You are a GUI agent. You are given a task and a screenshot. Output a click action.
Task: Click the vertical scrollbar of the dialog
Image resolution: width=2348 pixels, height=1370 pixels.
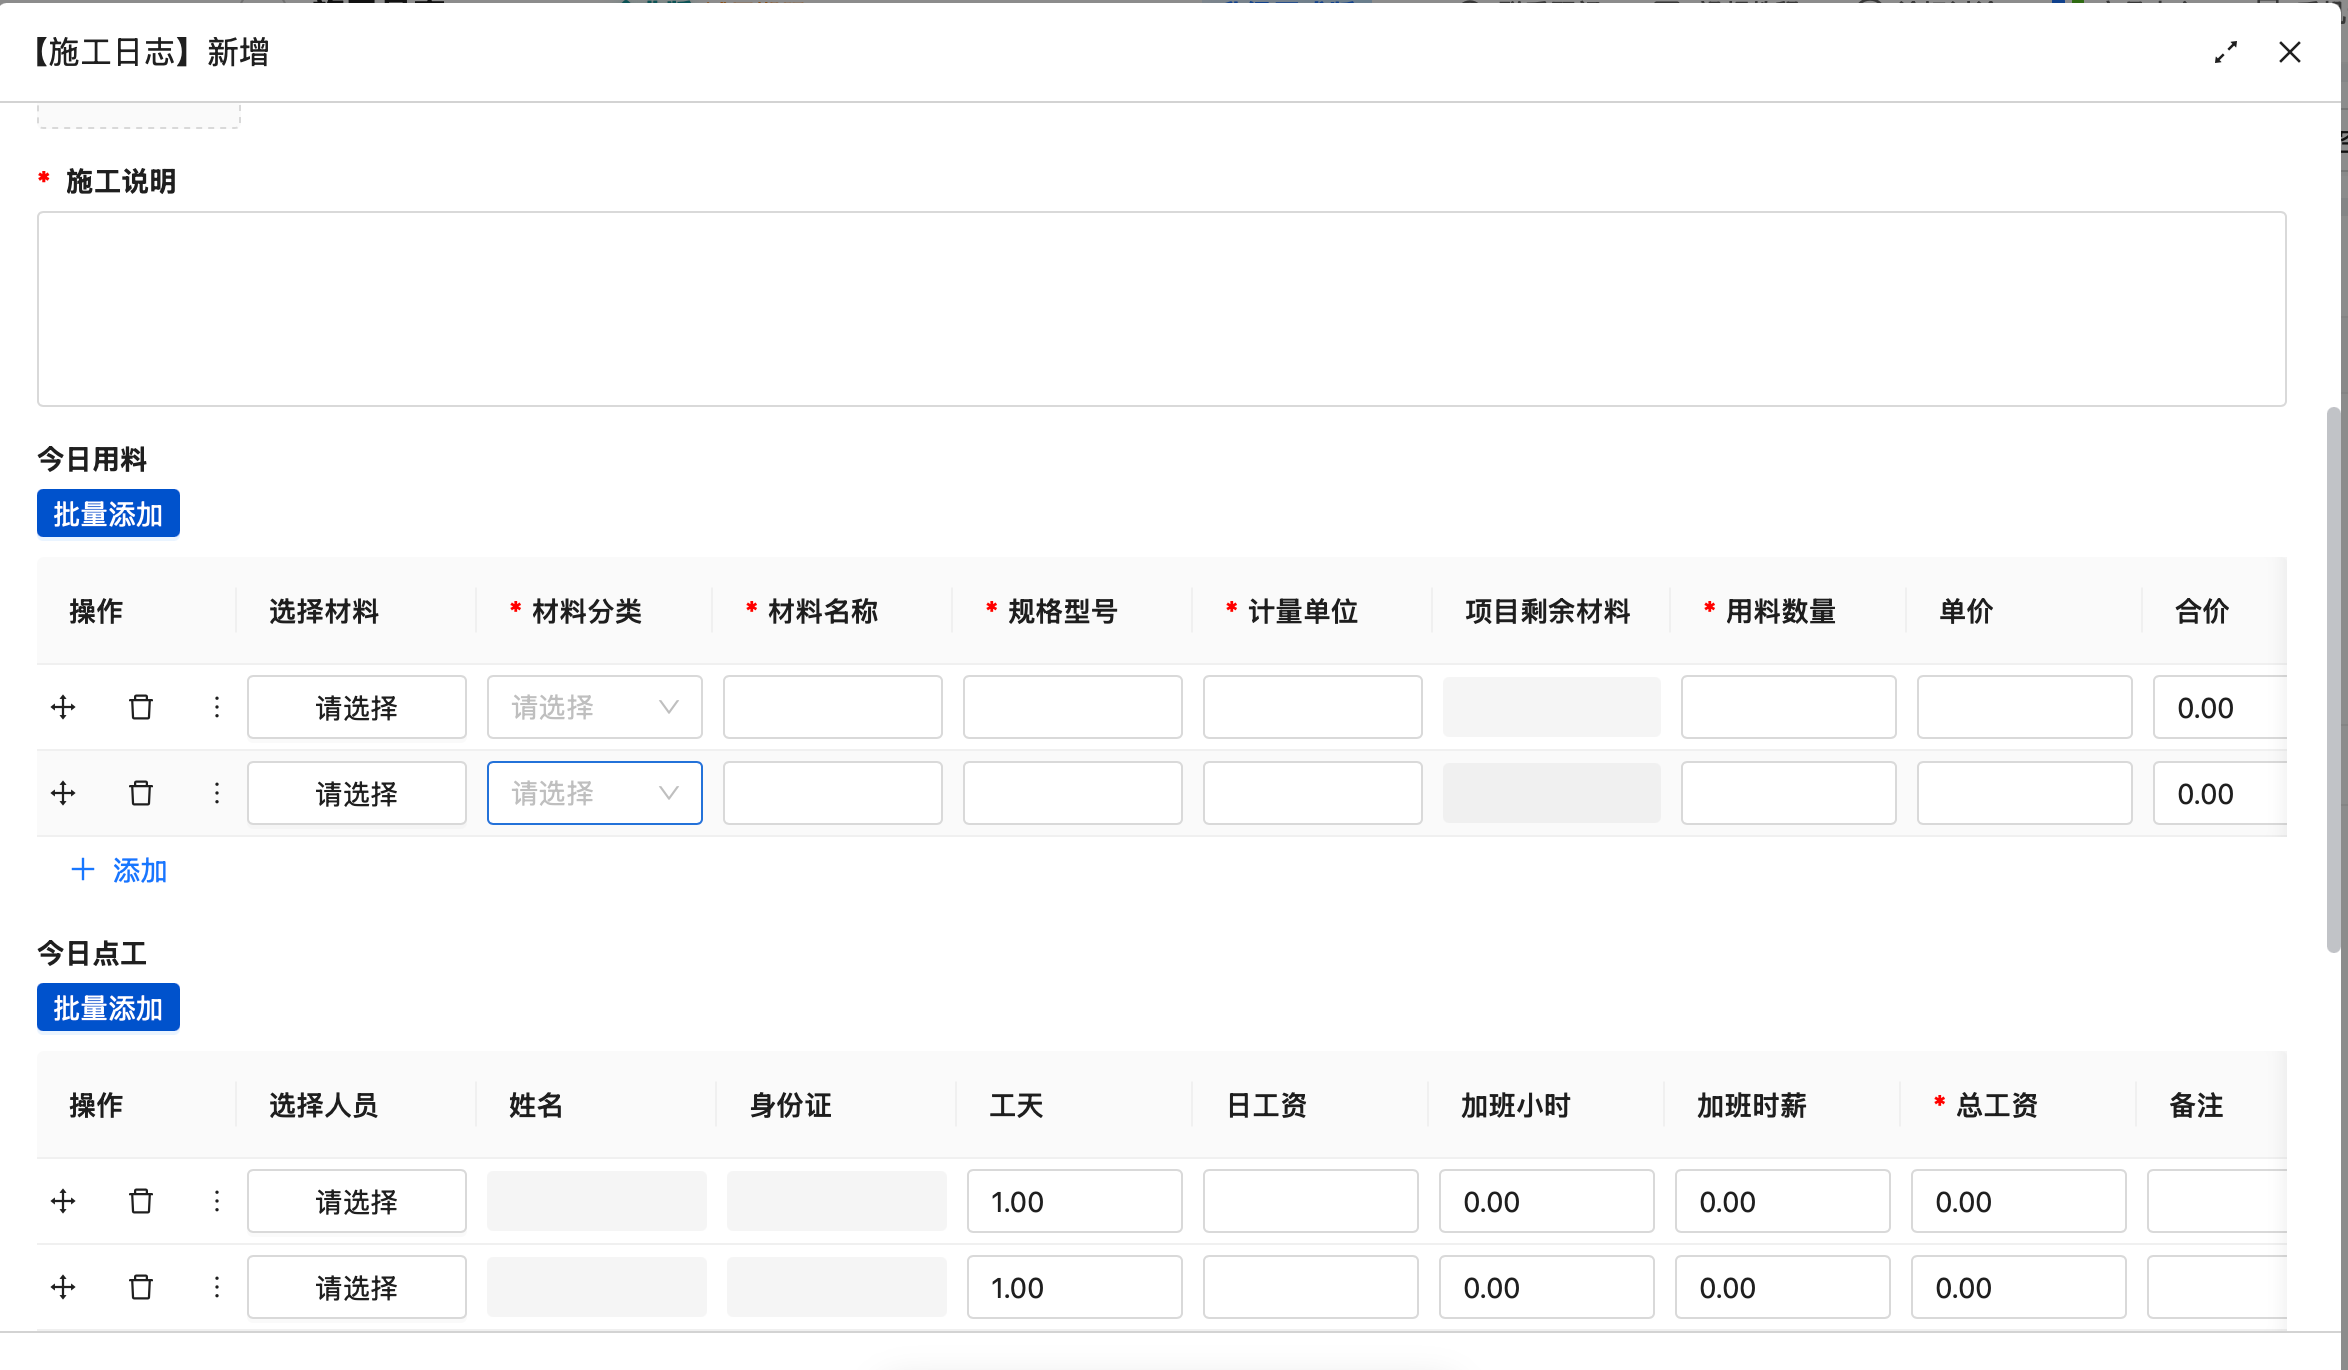pyautogui.click(x=2334, y=680)
